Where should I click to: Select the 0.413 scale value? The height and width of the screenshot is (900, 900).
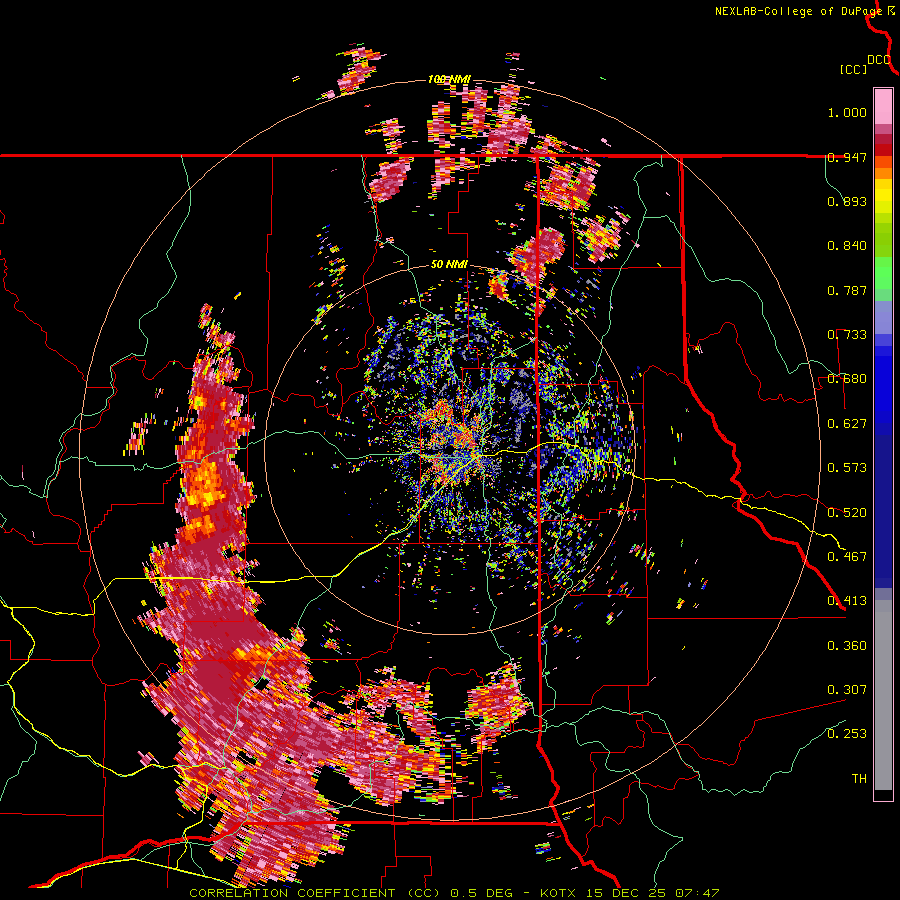(847, 601)
